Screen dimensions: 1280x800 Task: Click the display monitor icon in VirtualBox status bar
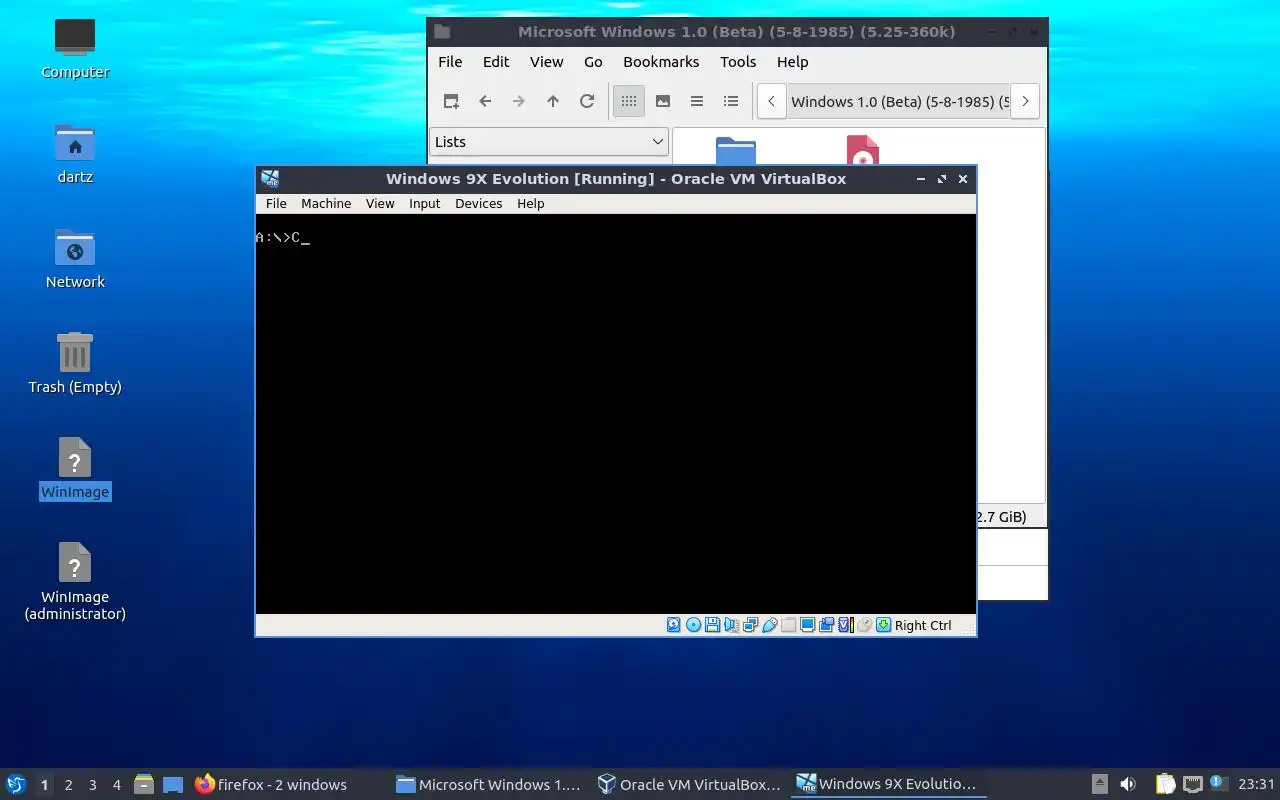tap(807, 625)
